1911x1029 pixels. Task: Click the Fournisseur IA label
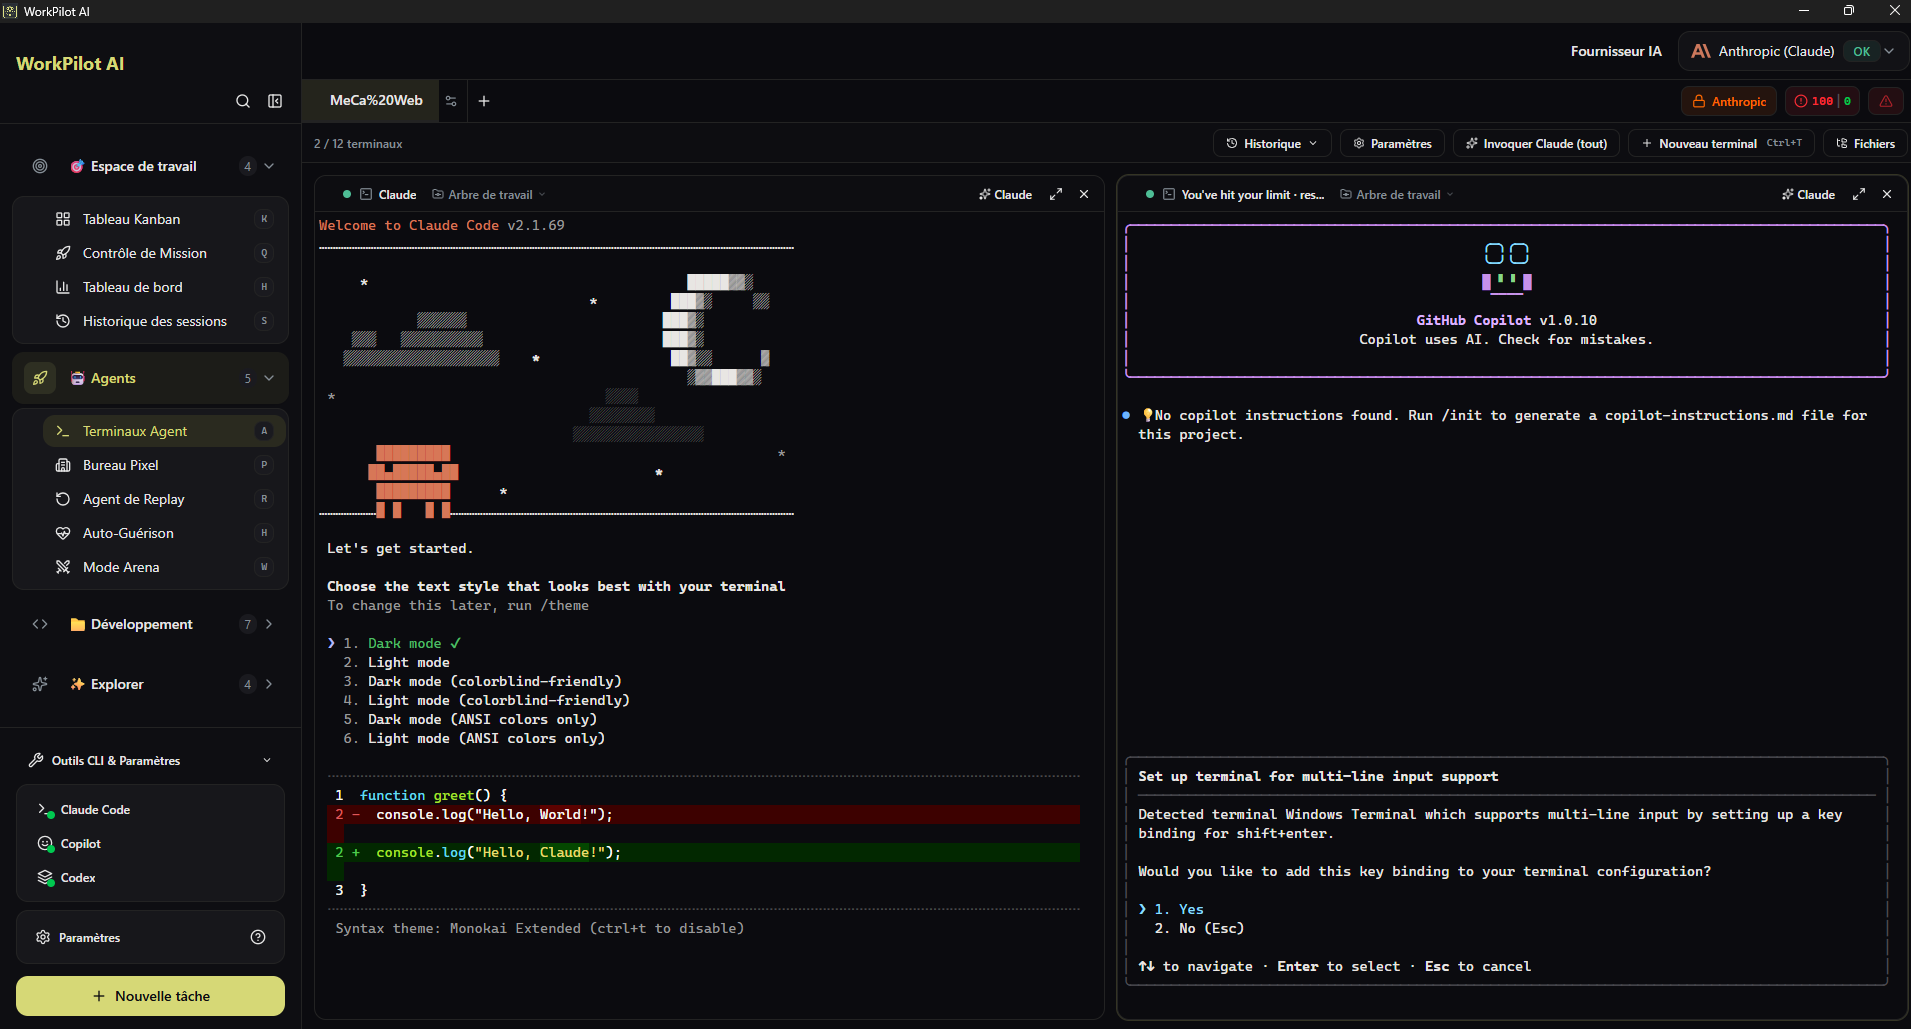point(1616,51)
